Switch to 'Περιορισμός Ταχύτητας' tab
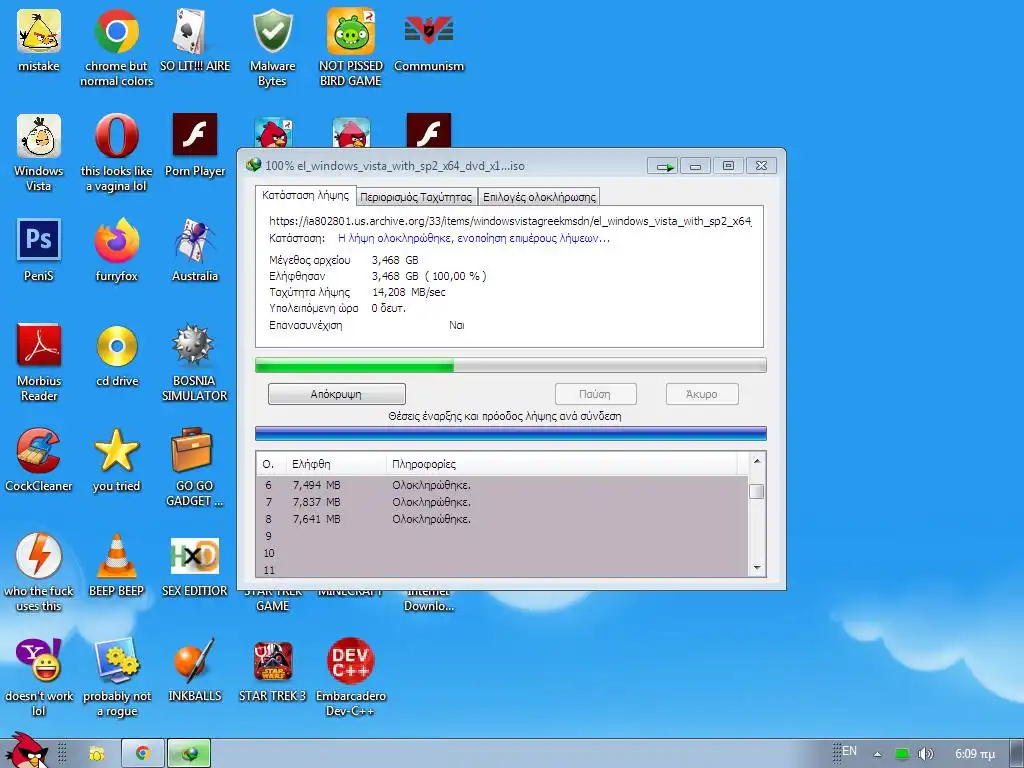 (x=416, y=197)
